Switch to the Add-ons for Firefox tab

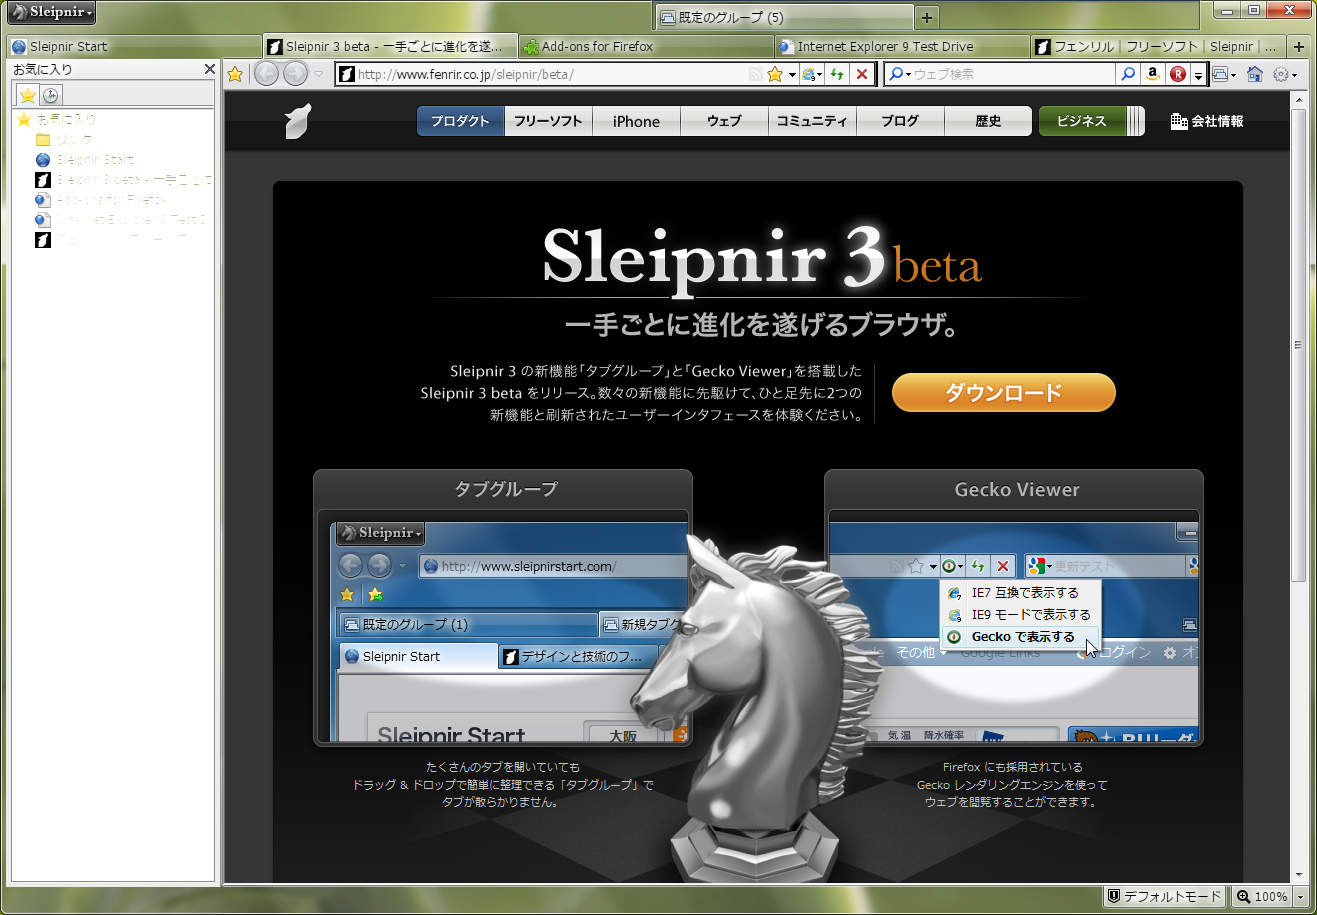click(646, 46)
